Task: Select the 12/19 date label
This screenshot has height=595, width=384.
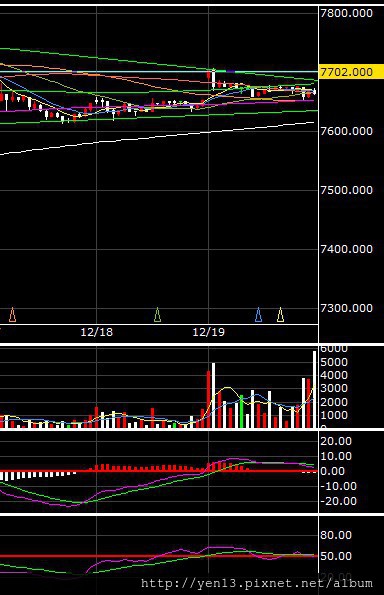Action: point(208,332)
